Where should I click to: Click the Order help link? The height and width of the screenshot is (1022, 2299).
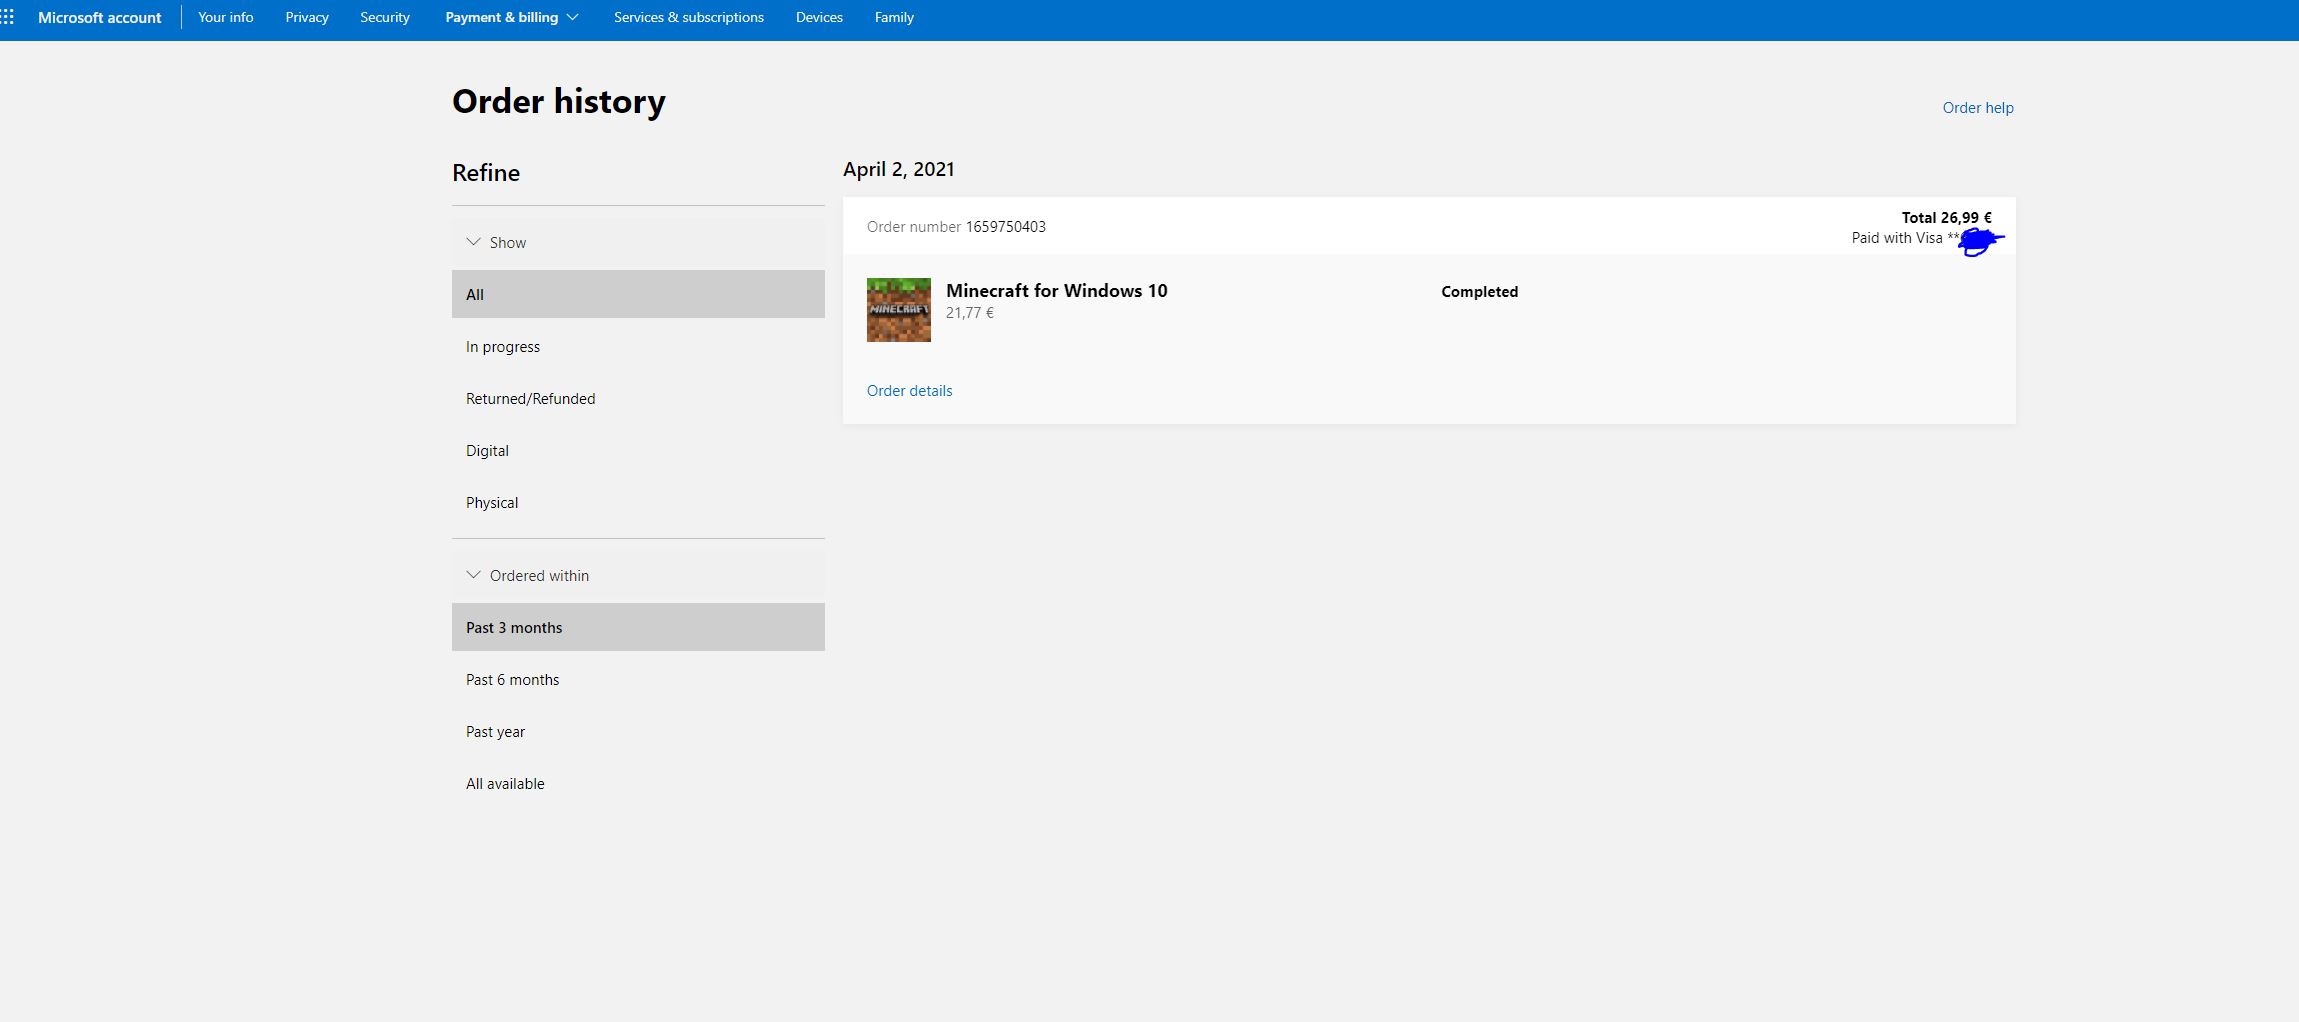pyautogui.click(x=1978, y=108)
